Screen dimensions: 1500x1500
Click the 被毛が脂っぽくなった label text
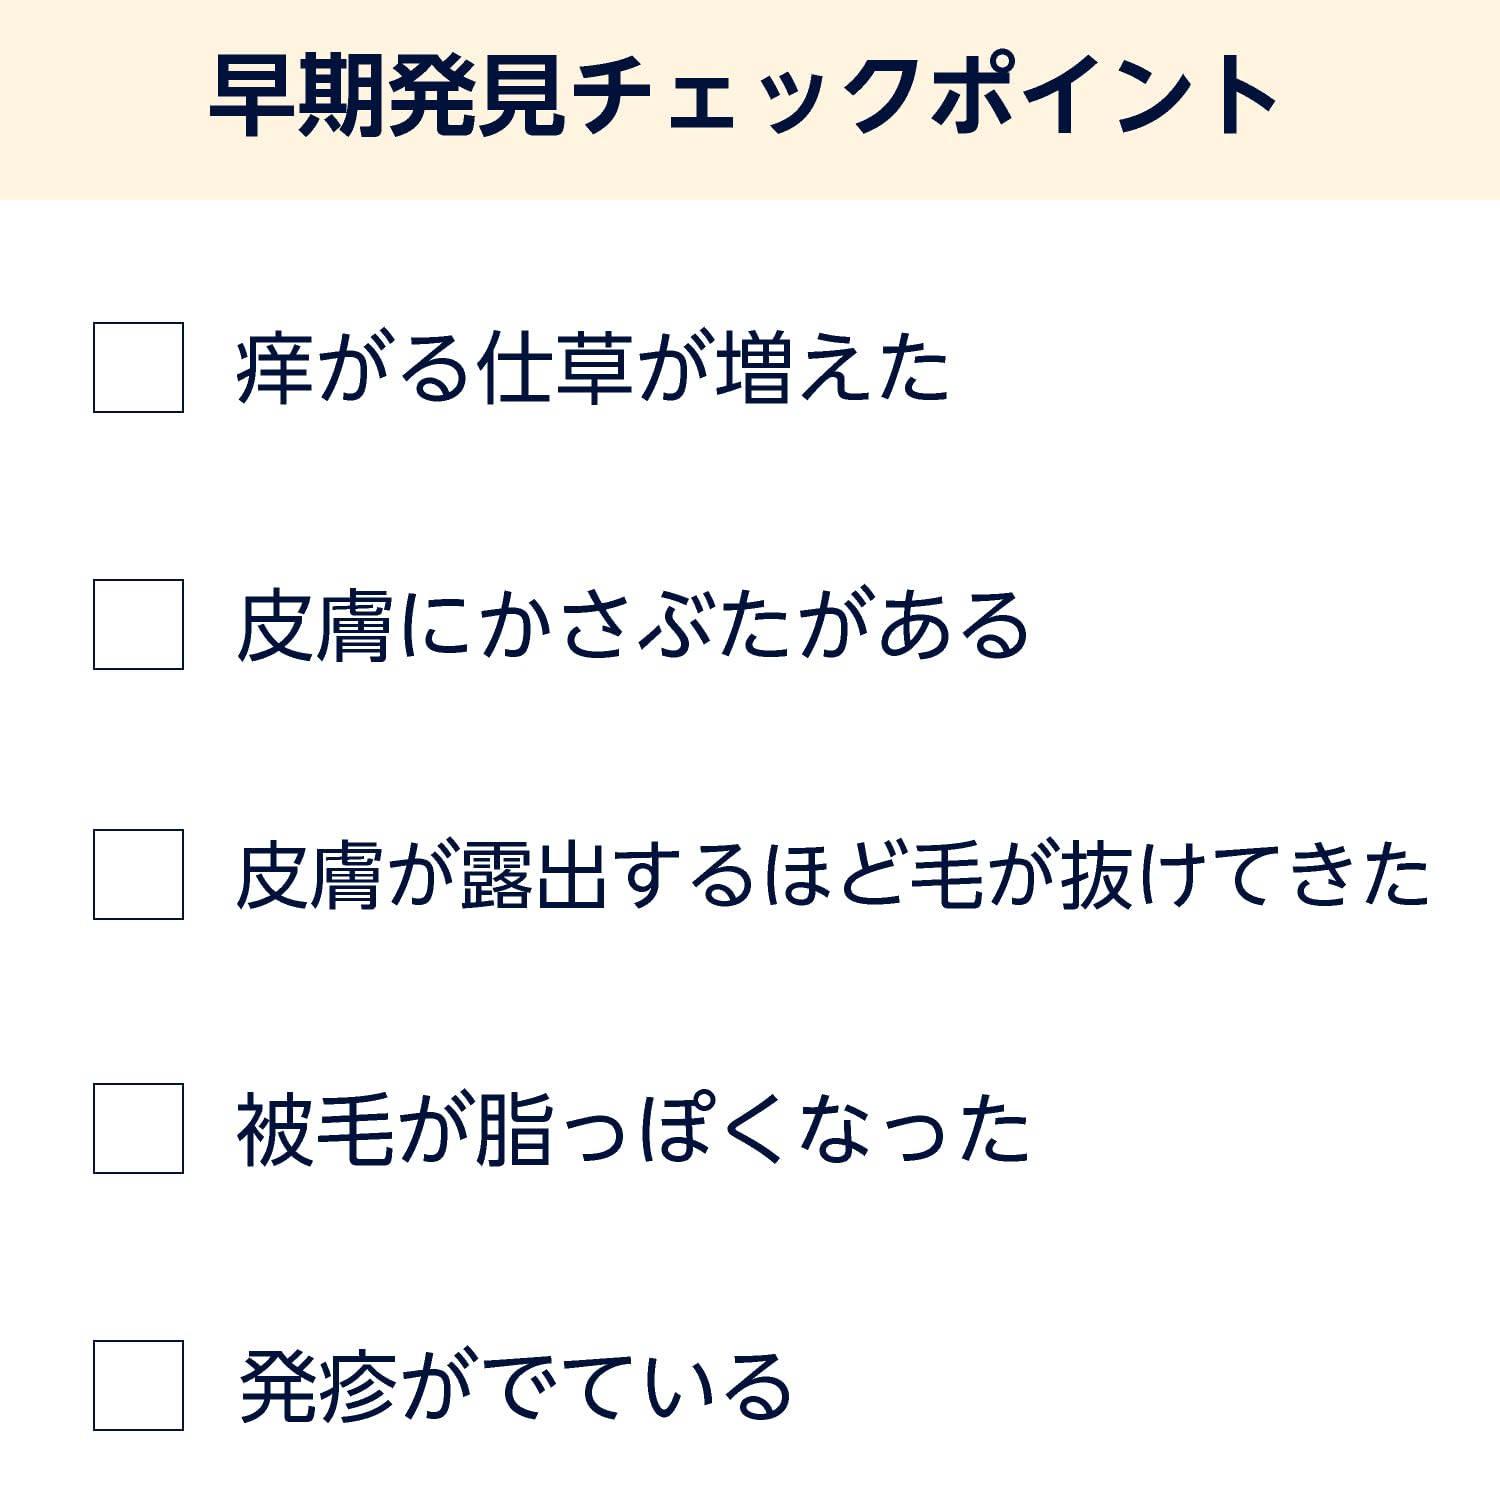(632, 1129)
